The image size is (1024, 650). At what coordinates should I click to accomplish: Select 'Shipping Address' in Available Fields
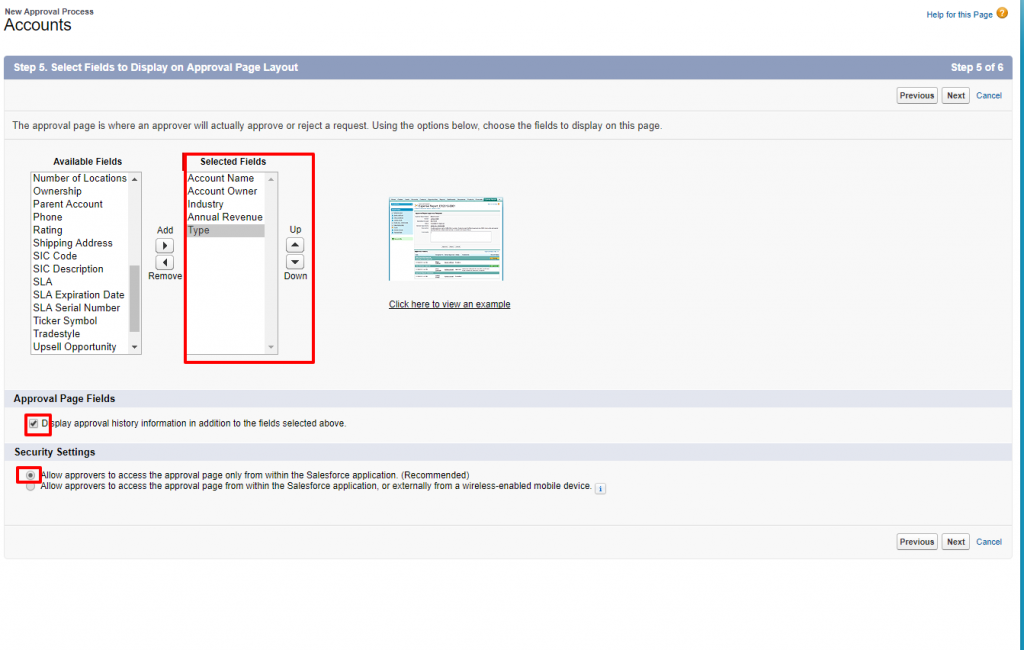pos(73,243)
